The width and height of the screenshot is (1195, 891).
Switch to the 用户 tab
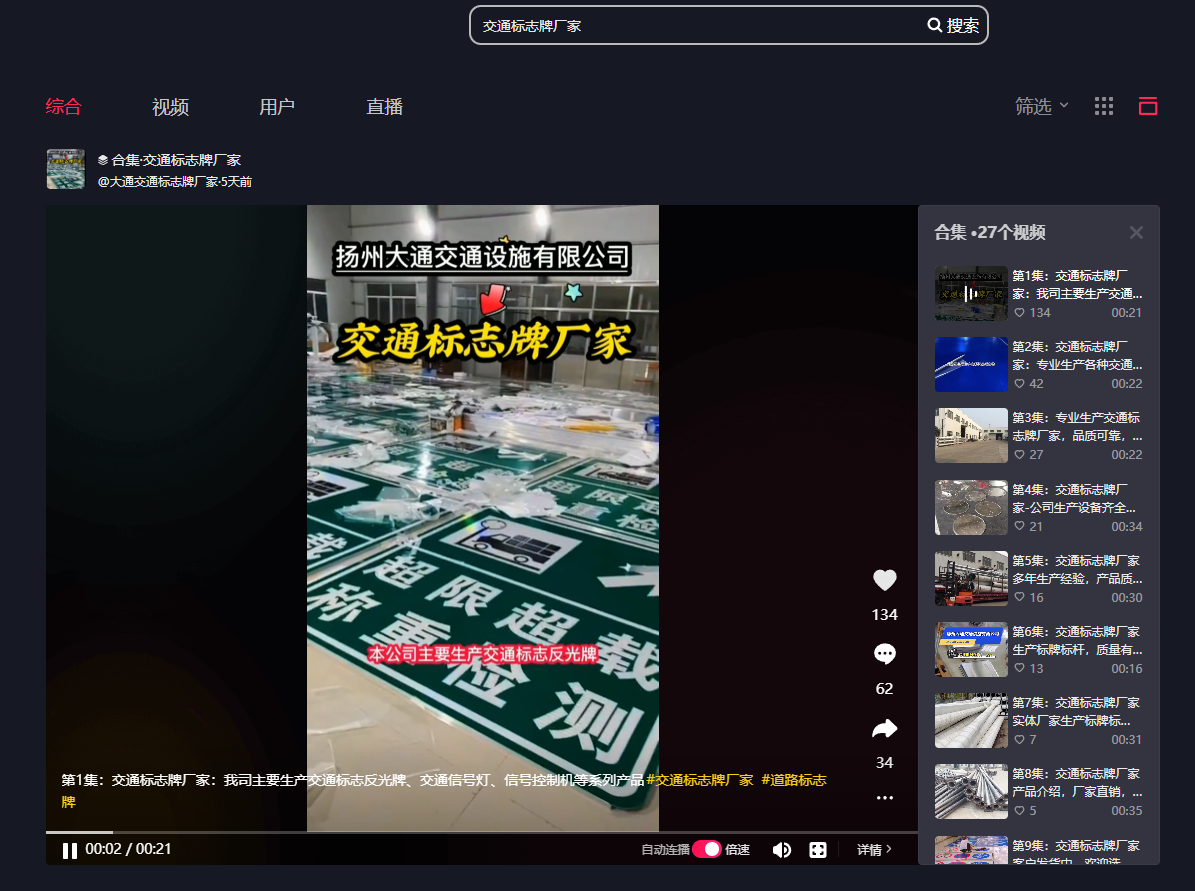click(277, 107)
